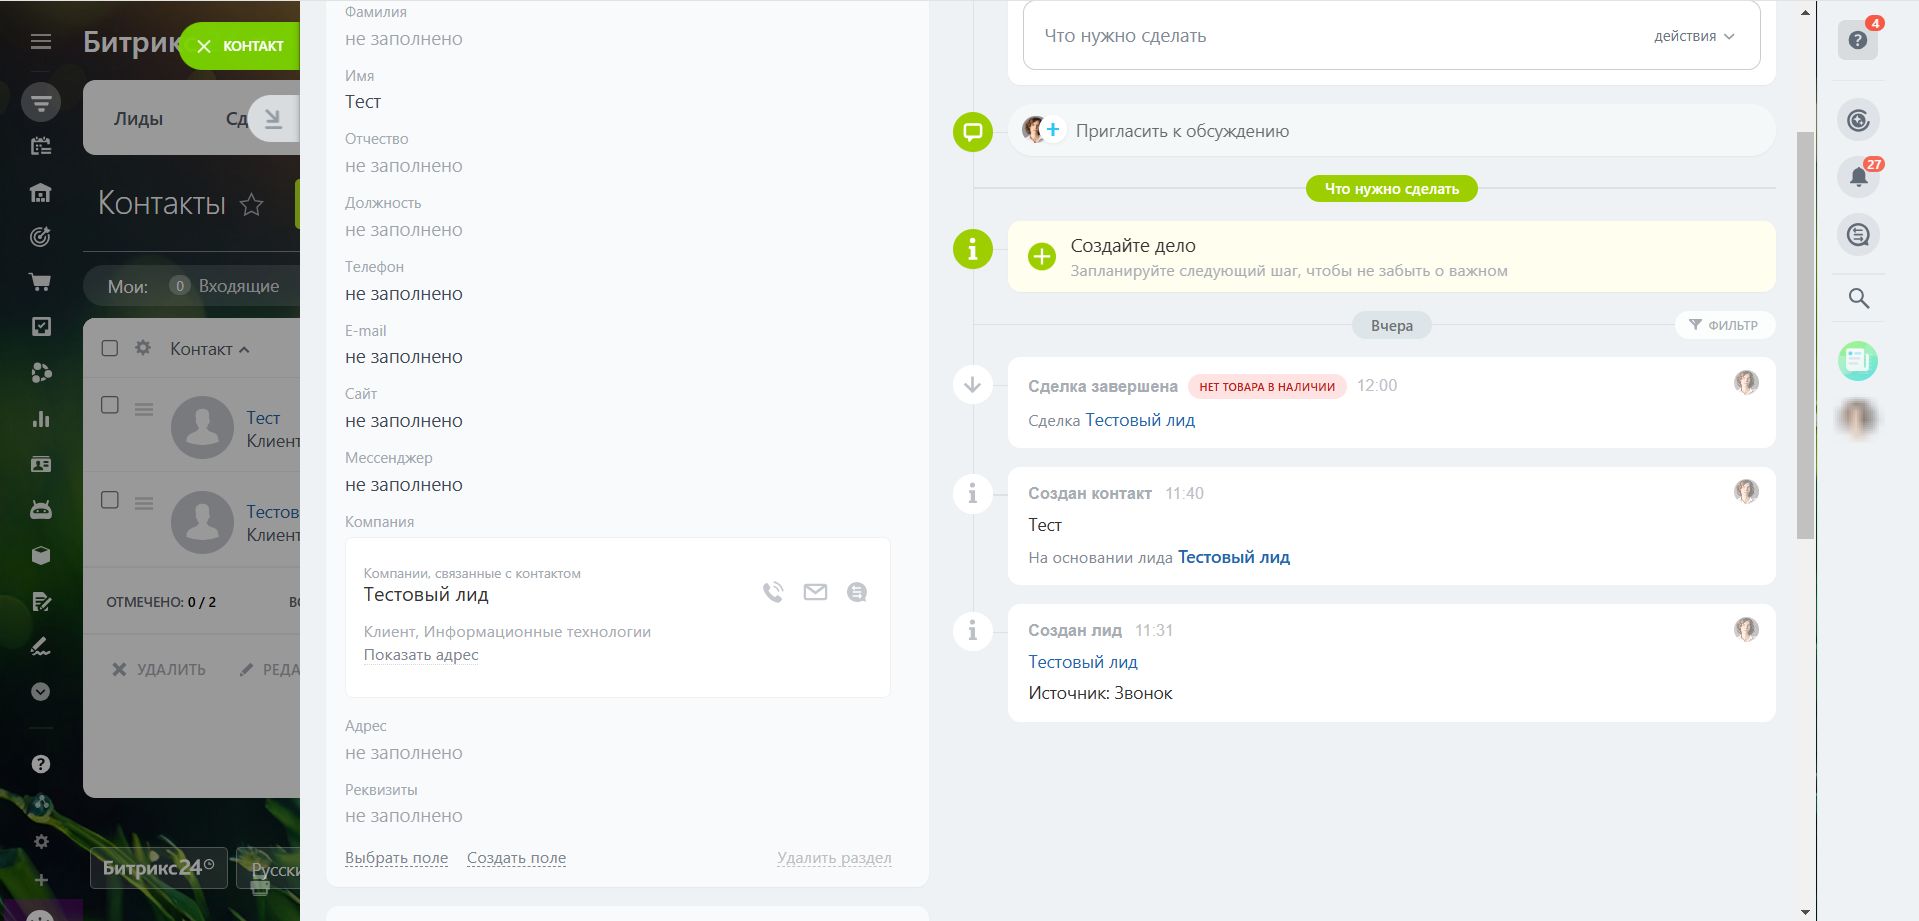The height and width of the screenshot is (921, 1919).
Task: Click the green plus icon to create activity
Action: (x=1042, y=256)
